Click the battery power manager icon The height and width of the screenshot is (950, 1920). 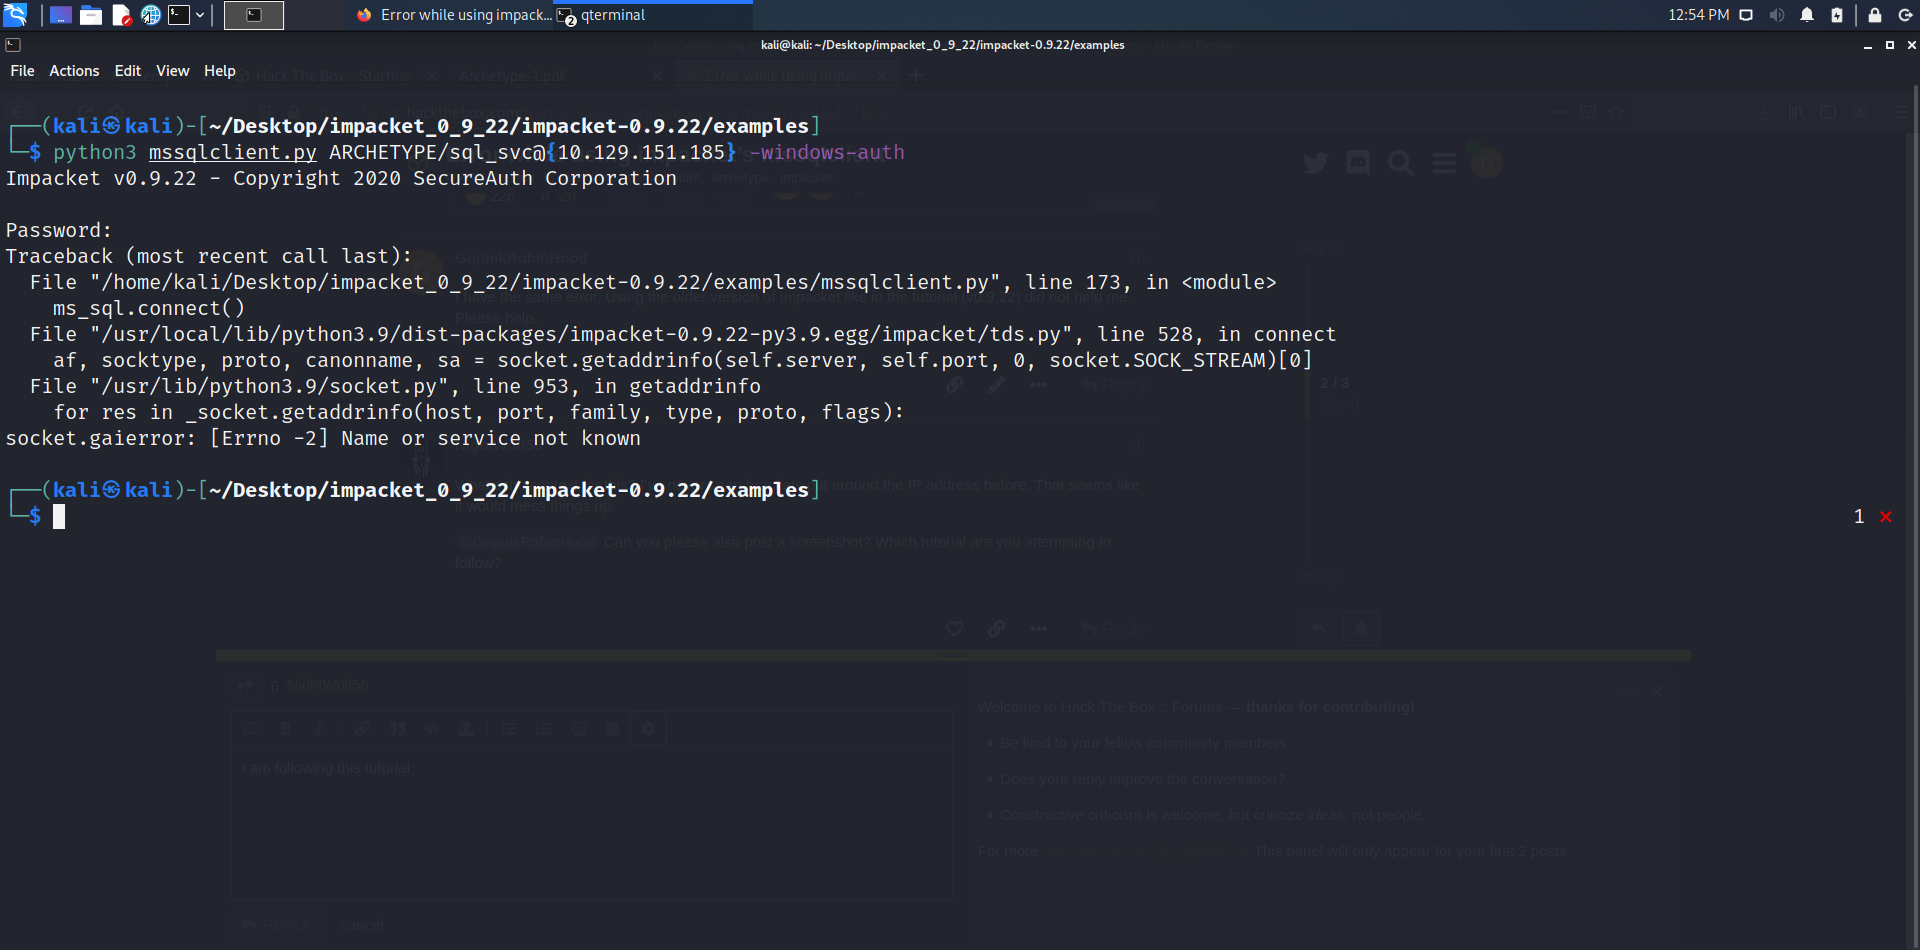[x=1837, y=15]
